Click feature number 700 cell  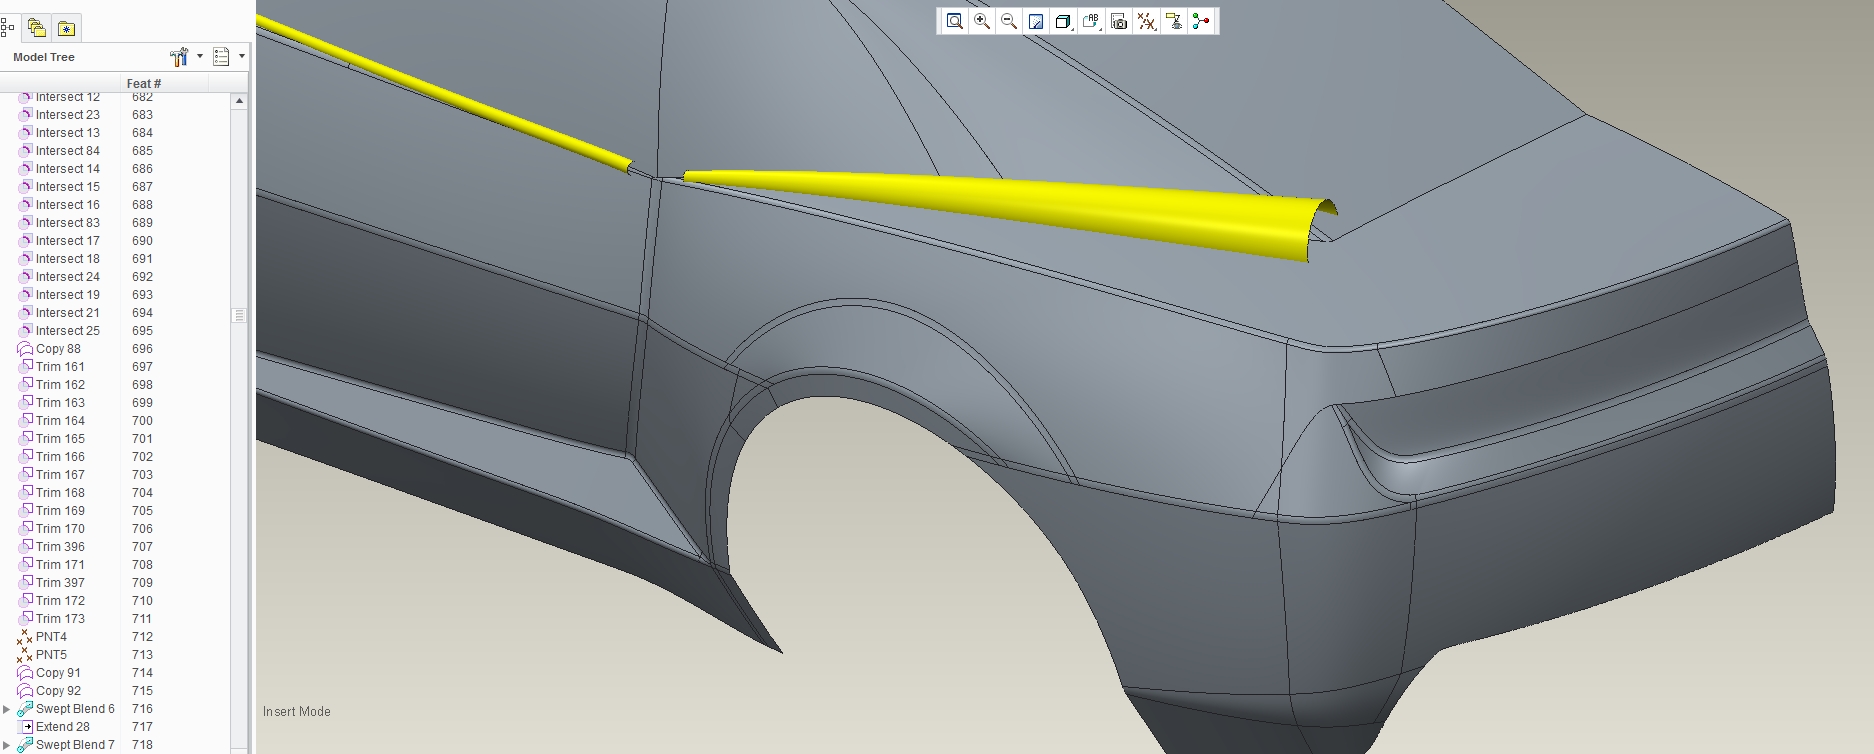[142, 421]
